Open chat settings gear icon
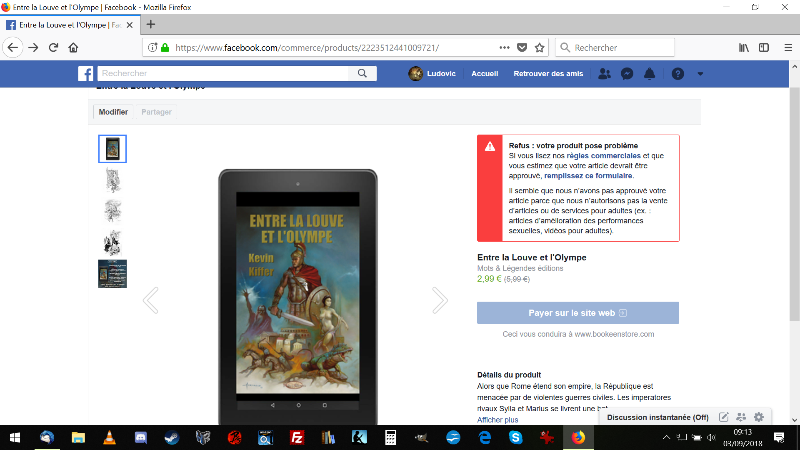 pyautogui.click(x=759, y=416)
